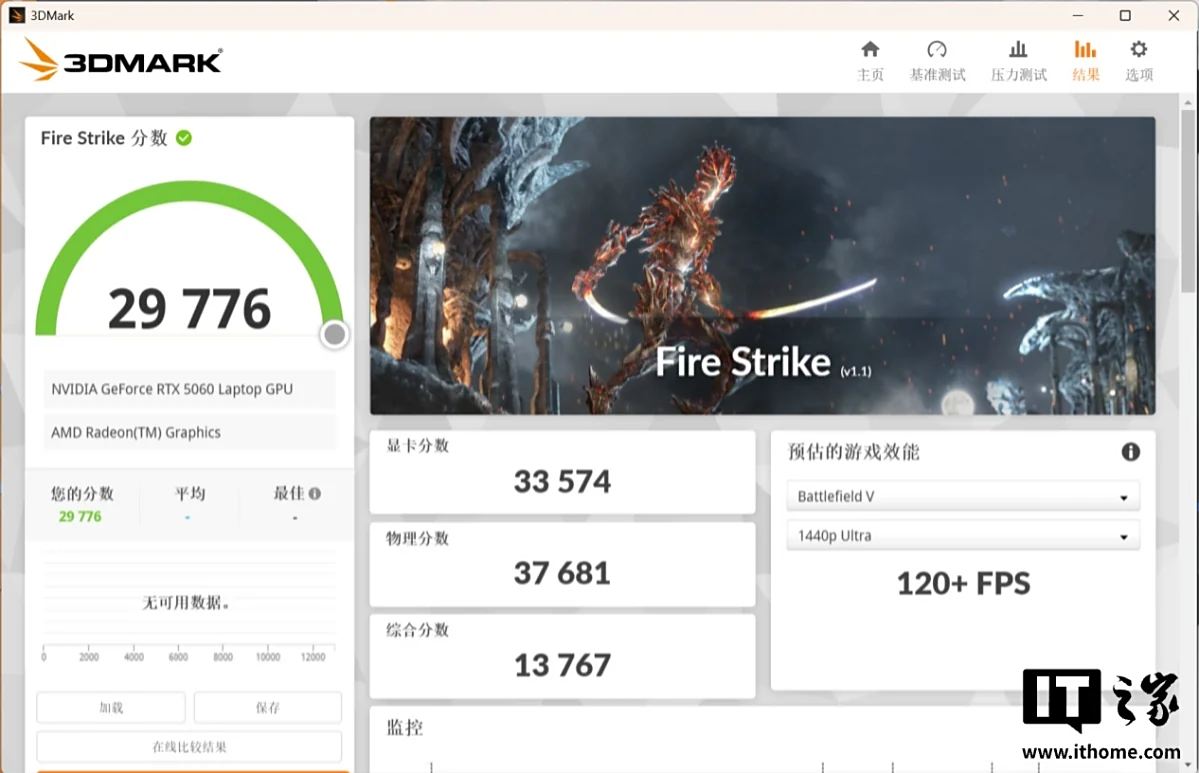Image resolution: width=1199 pixels, height=773 pixels.
Task: Expand the Battlefield V game dropdown
Action: 962,497
